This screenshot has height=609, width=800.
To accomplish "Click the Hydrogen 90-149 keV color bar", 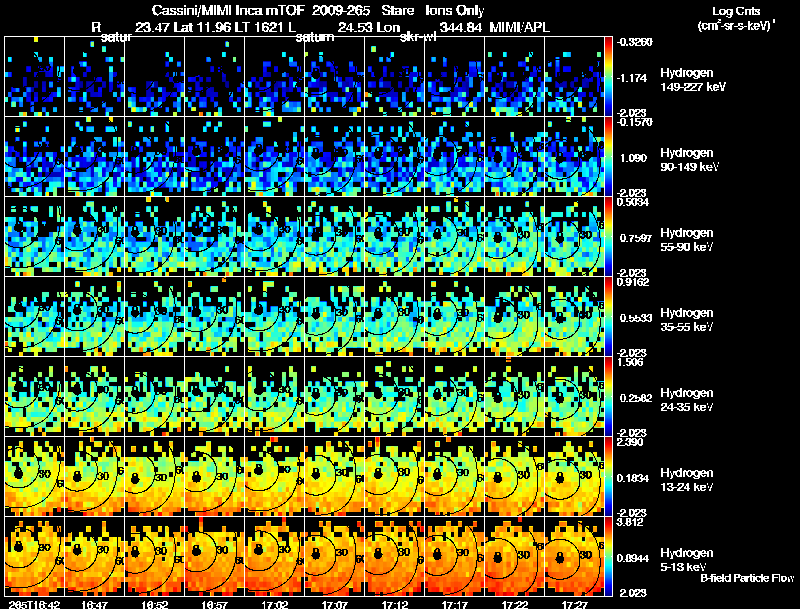I will 608,157.
